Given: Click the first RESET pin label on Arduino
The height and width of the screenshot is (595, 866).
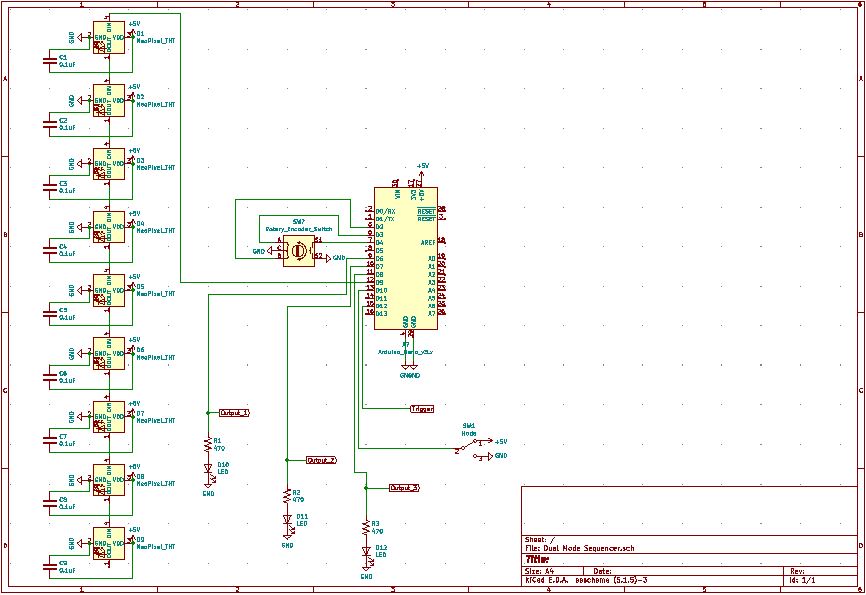Looking at the screenshot, I should click(426, 212).
